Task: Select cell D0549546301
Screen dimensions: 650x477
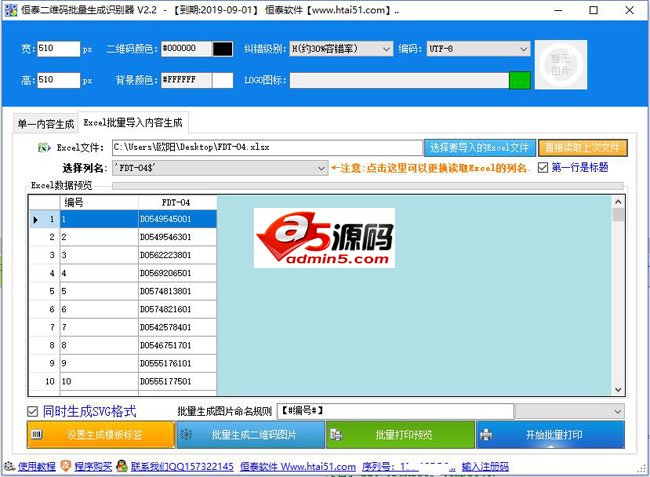Action: 177,237
